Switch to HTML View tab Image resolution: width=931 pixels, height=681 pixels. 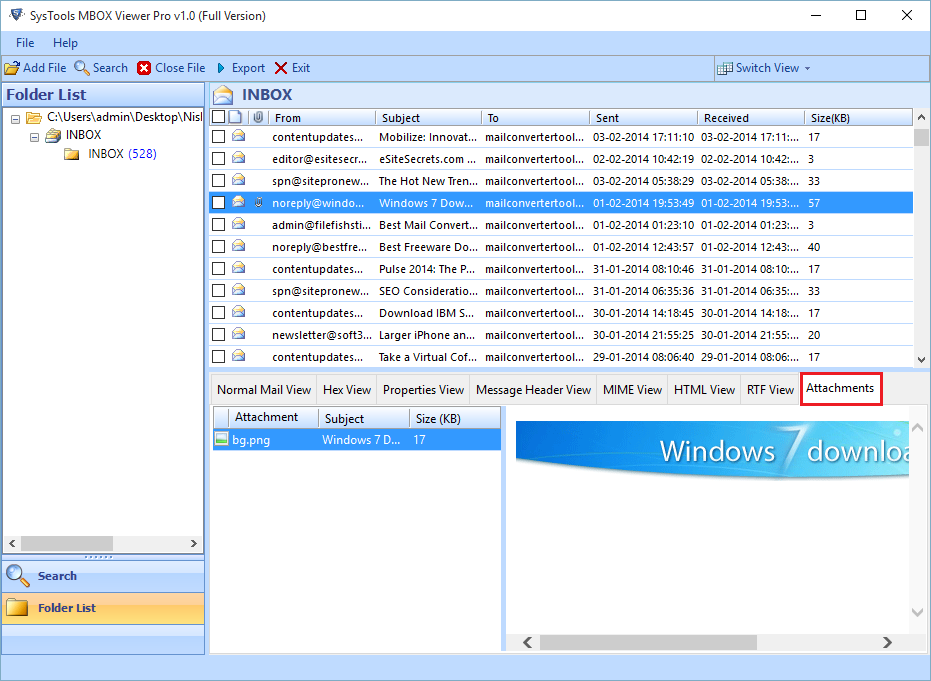click(x=704, y=390)
